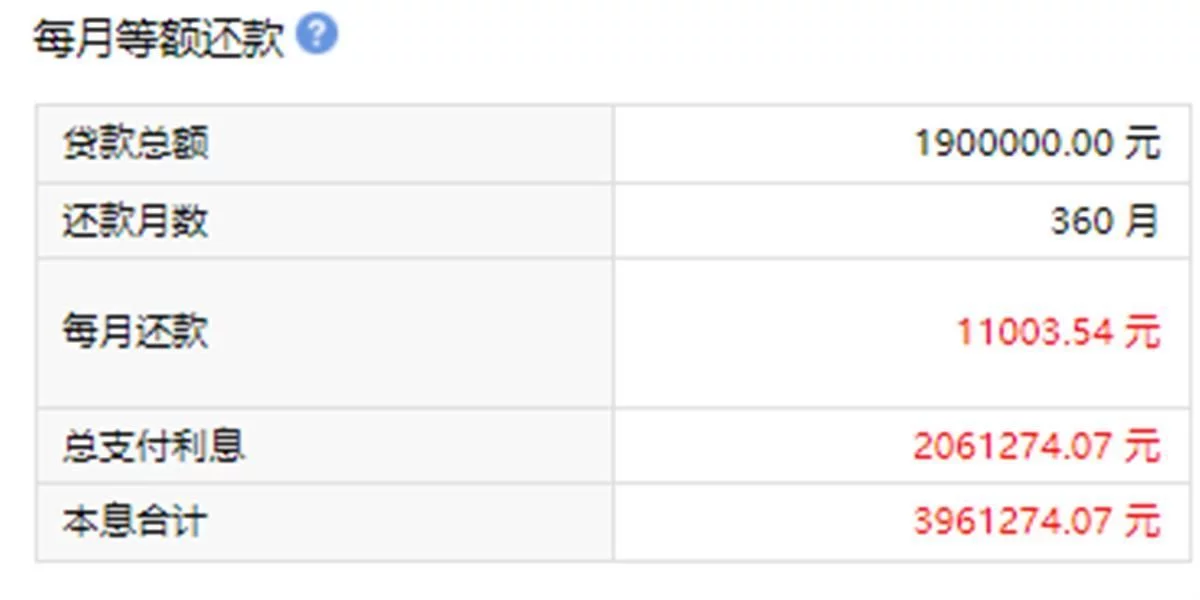This screenshot has width=1200, height=600.
Task: Click the red 3961274.07 元 total value
Action: [1037, 522]
